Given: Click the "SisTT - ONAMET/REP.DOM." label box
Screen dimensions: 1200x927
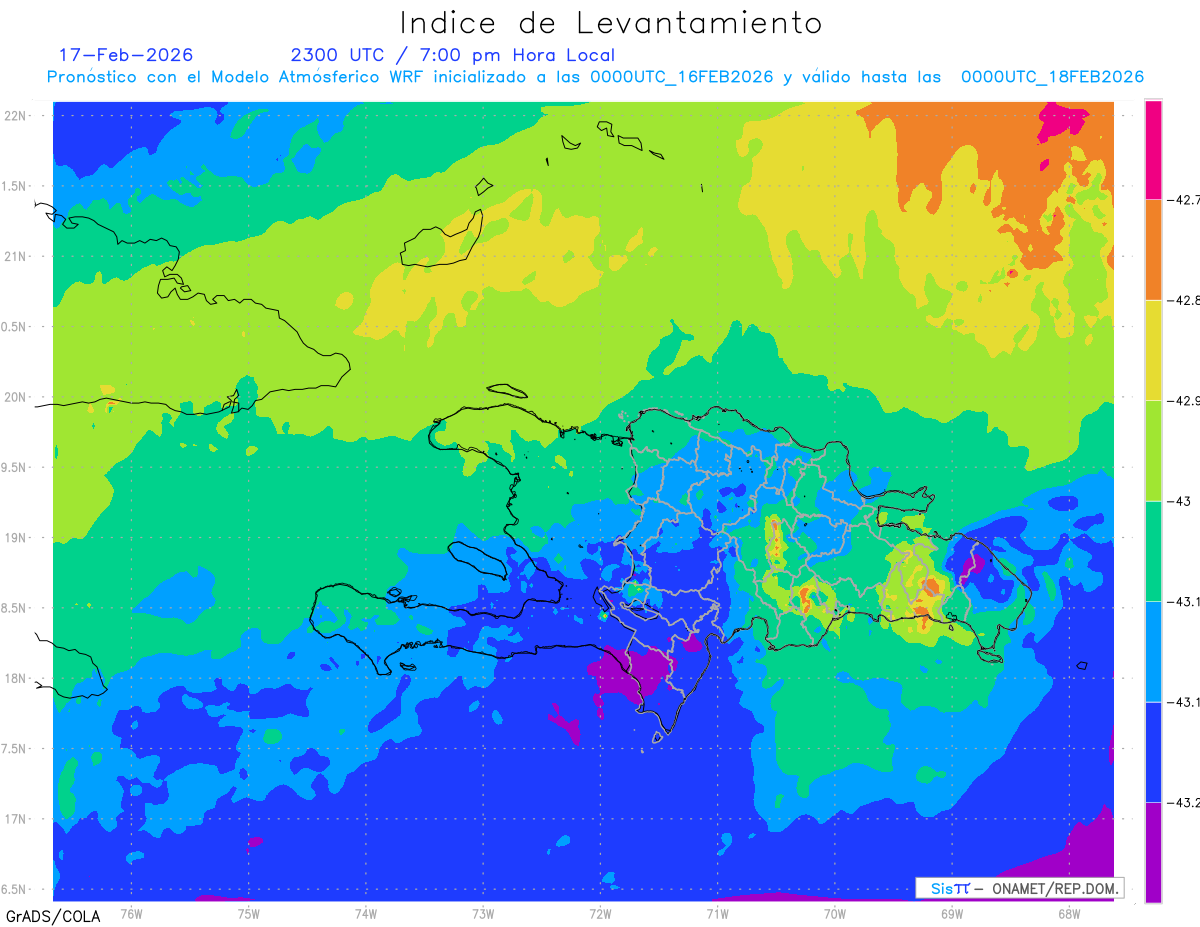Looking at the screenshot, I should [1019, 888].
